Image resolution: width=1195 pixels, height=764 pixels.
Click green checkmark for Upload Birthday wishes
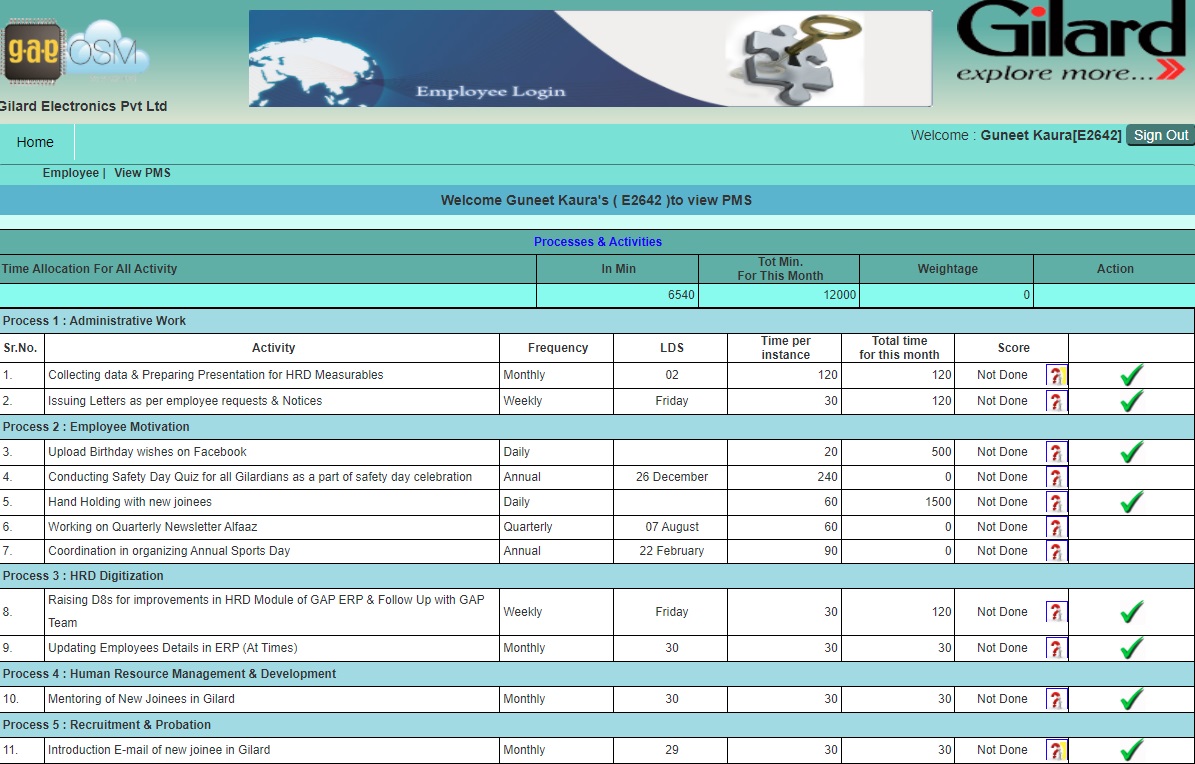pyautogui.click(x=1131, y=453)
